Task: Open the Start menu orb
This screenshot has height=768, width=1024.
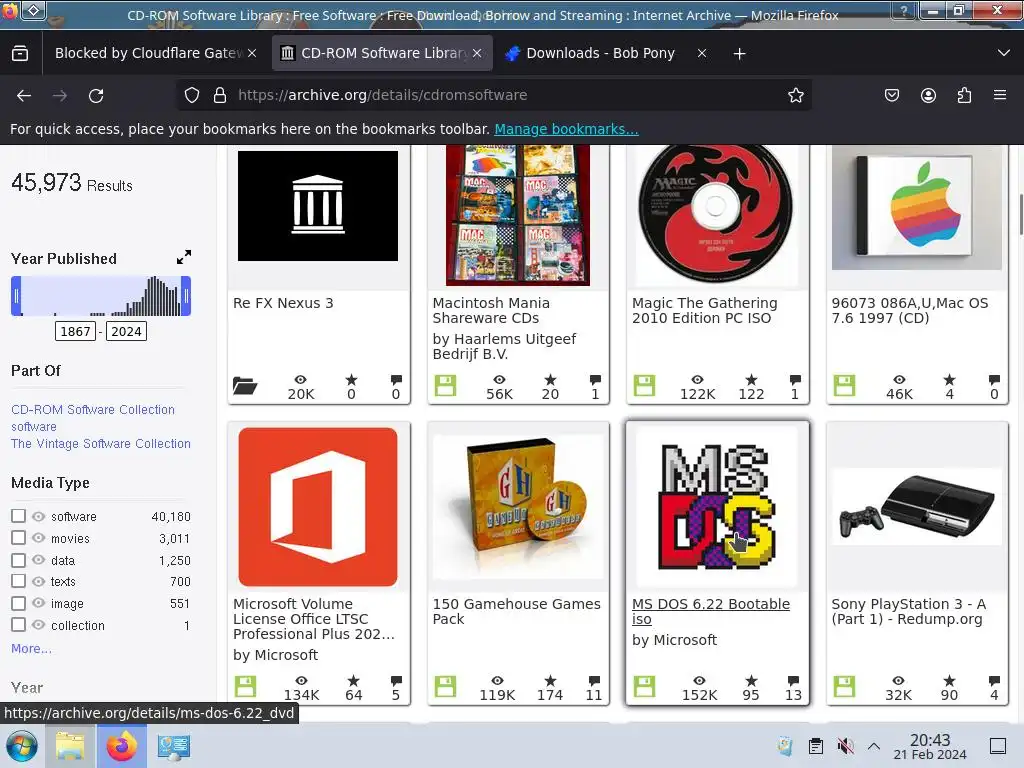Action: [x=22, y=746]
